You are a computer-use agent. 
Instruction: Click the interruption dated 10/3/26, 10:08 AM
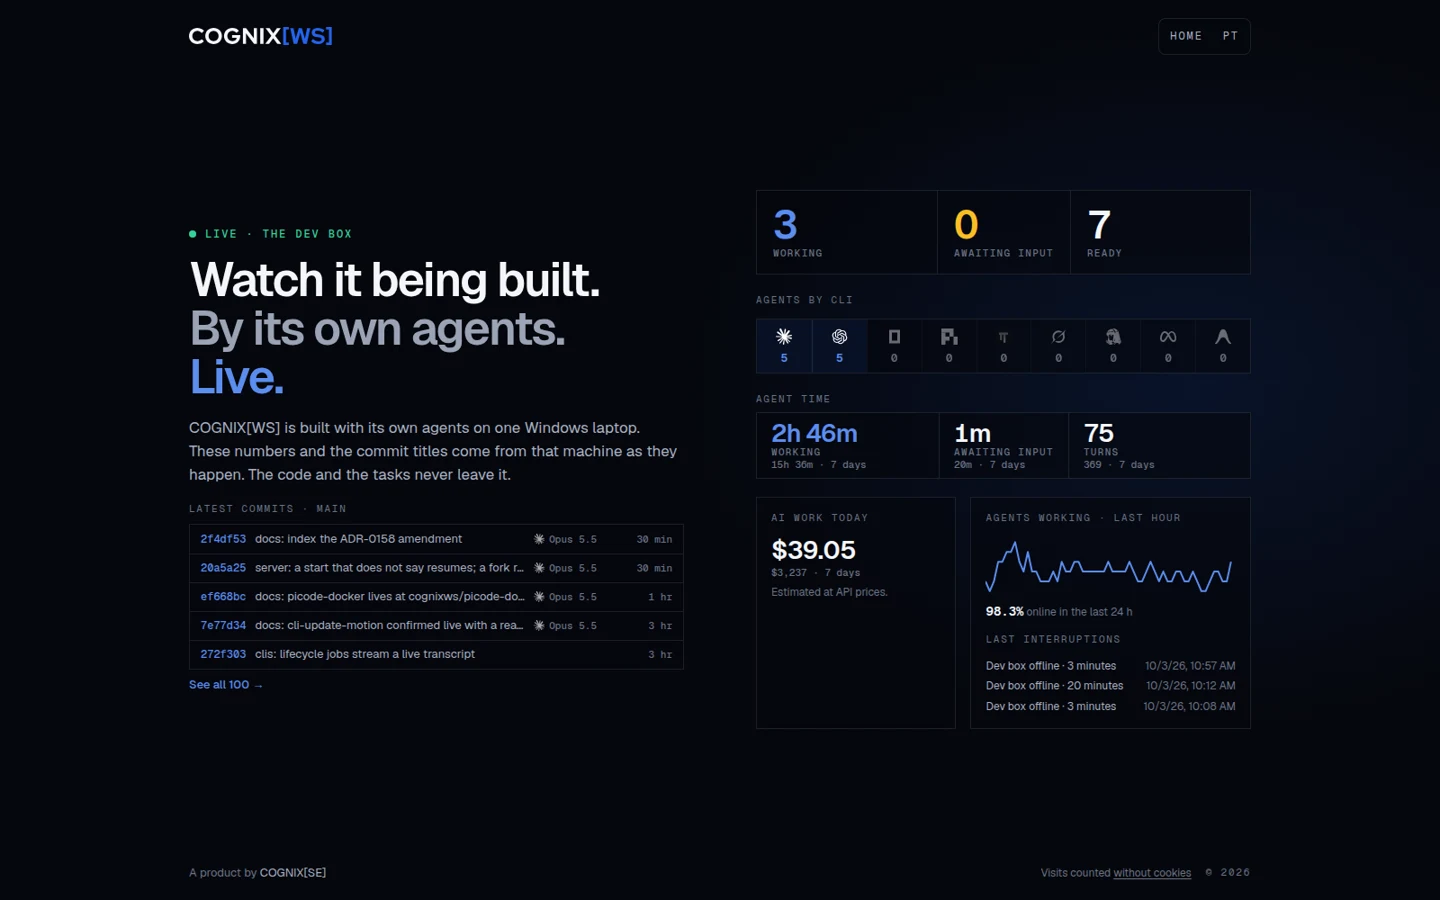pos(1110,706)
